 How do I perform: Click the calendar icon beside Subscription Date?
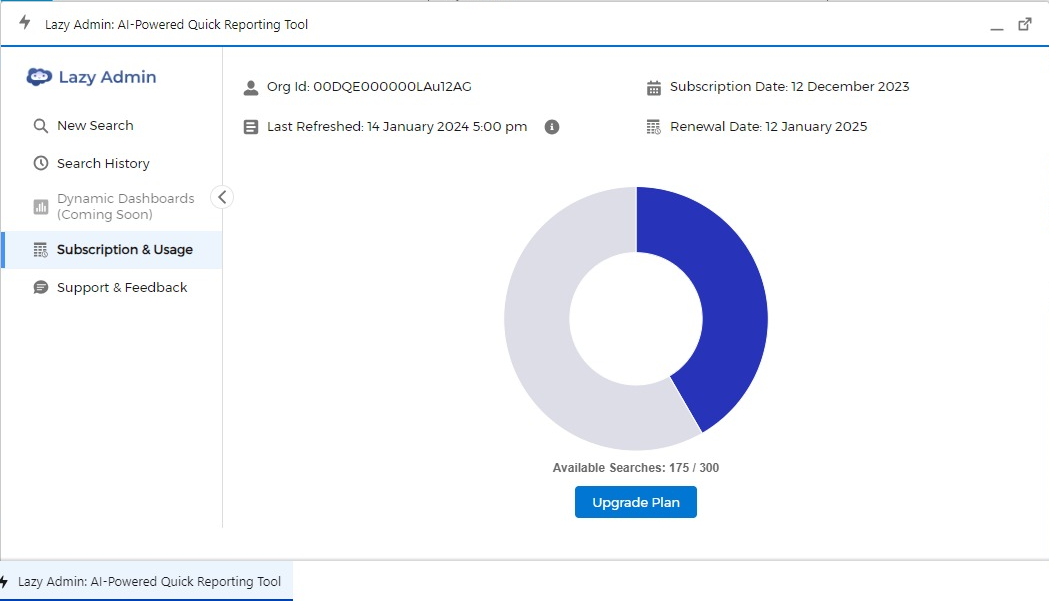point(654,88)
